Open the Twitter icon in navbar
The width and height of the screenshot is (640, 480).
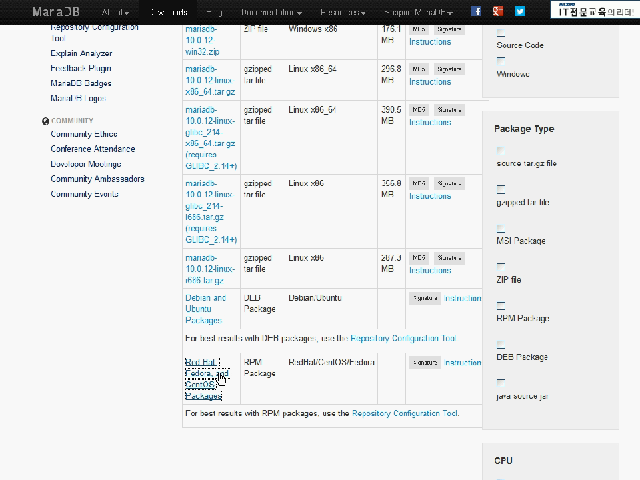point(520,11)
